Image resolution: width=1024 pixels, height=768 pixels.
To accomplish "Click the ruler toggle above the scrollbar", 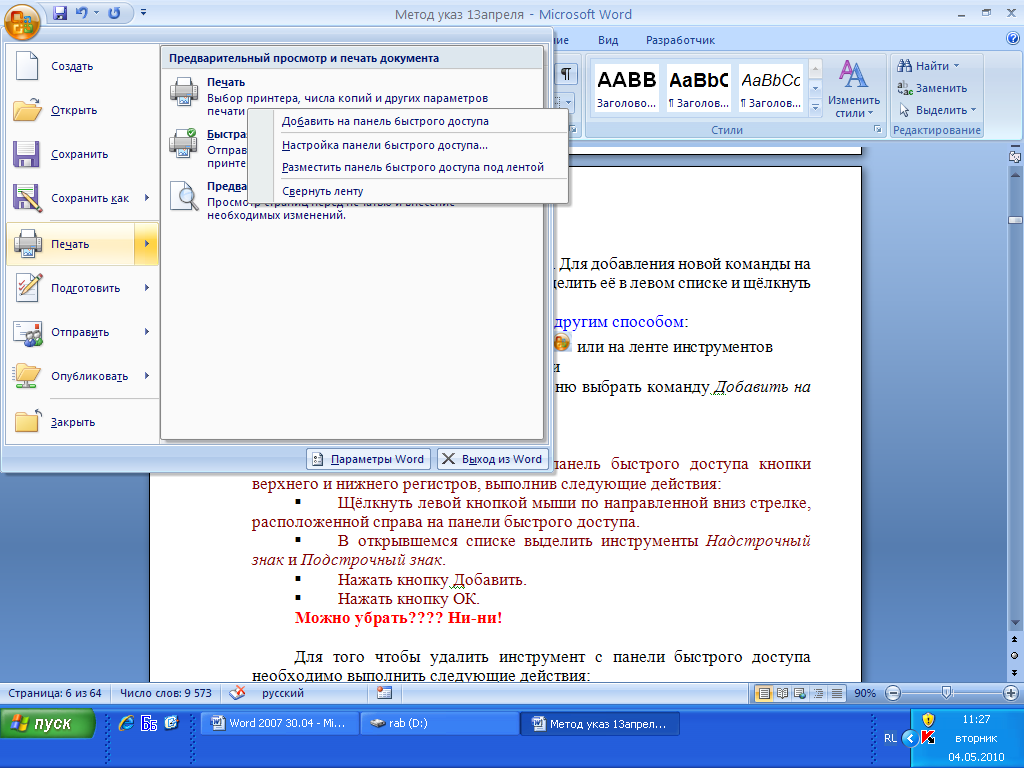I will click(x=1015, y=157).
